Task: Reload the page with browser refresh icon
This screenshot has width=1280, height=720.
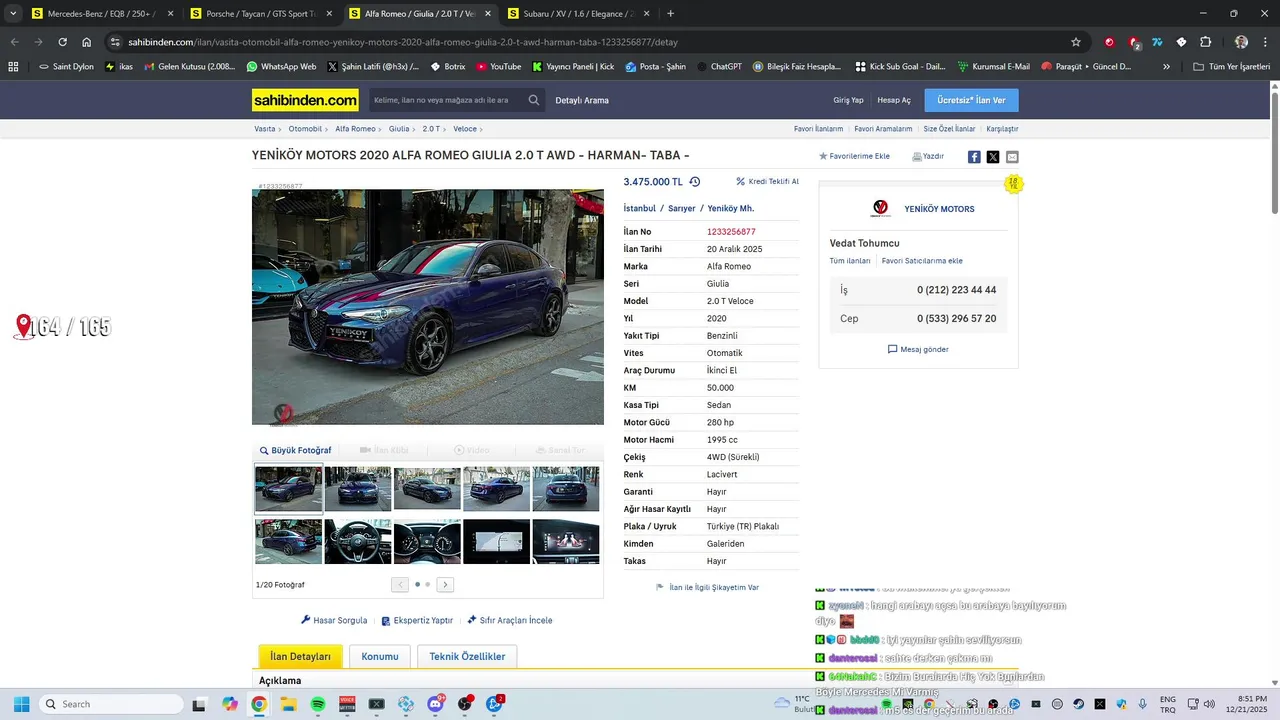Action: point(62,42)
